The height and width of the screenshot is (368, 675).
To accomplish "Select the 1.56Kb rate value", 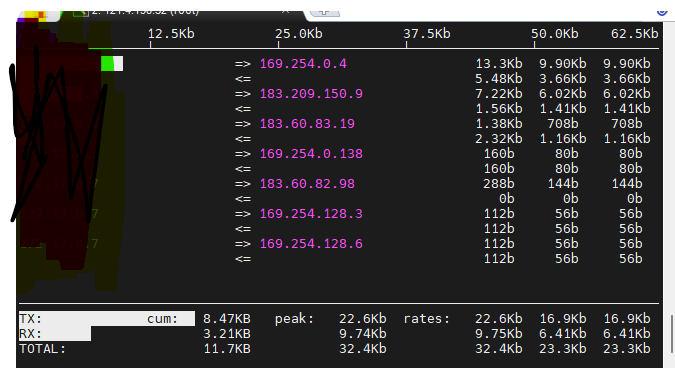I will click(499, 109).
